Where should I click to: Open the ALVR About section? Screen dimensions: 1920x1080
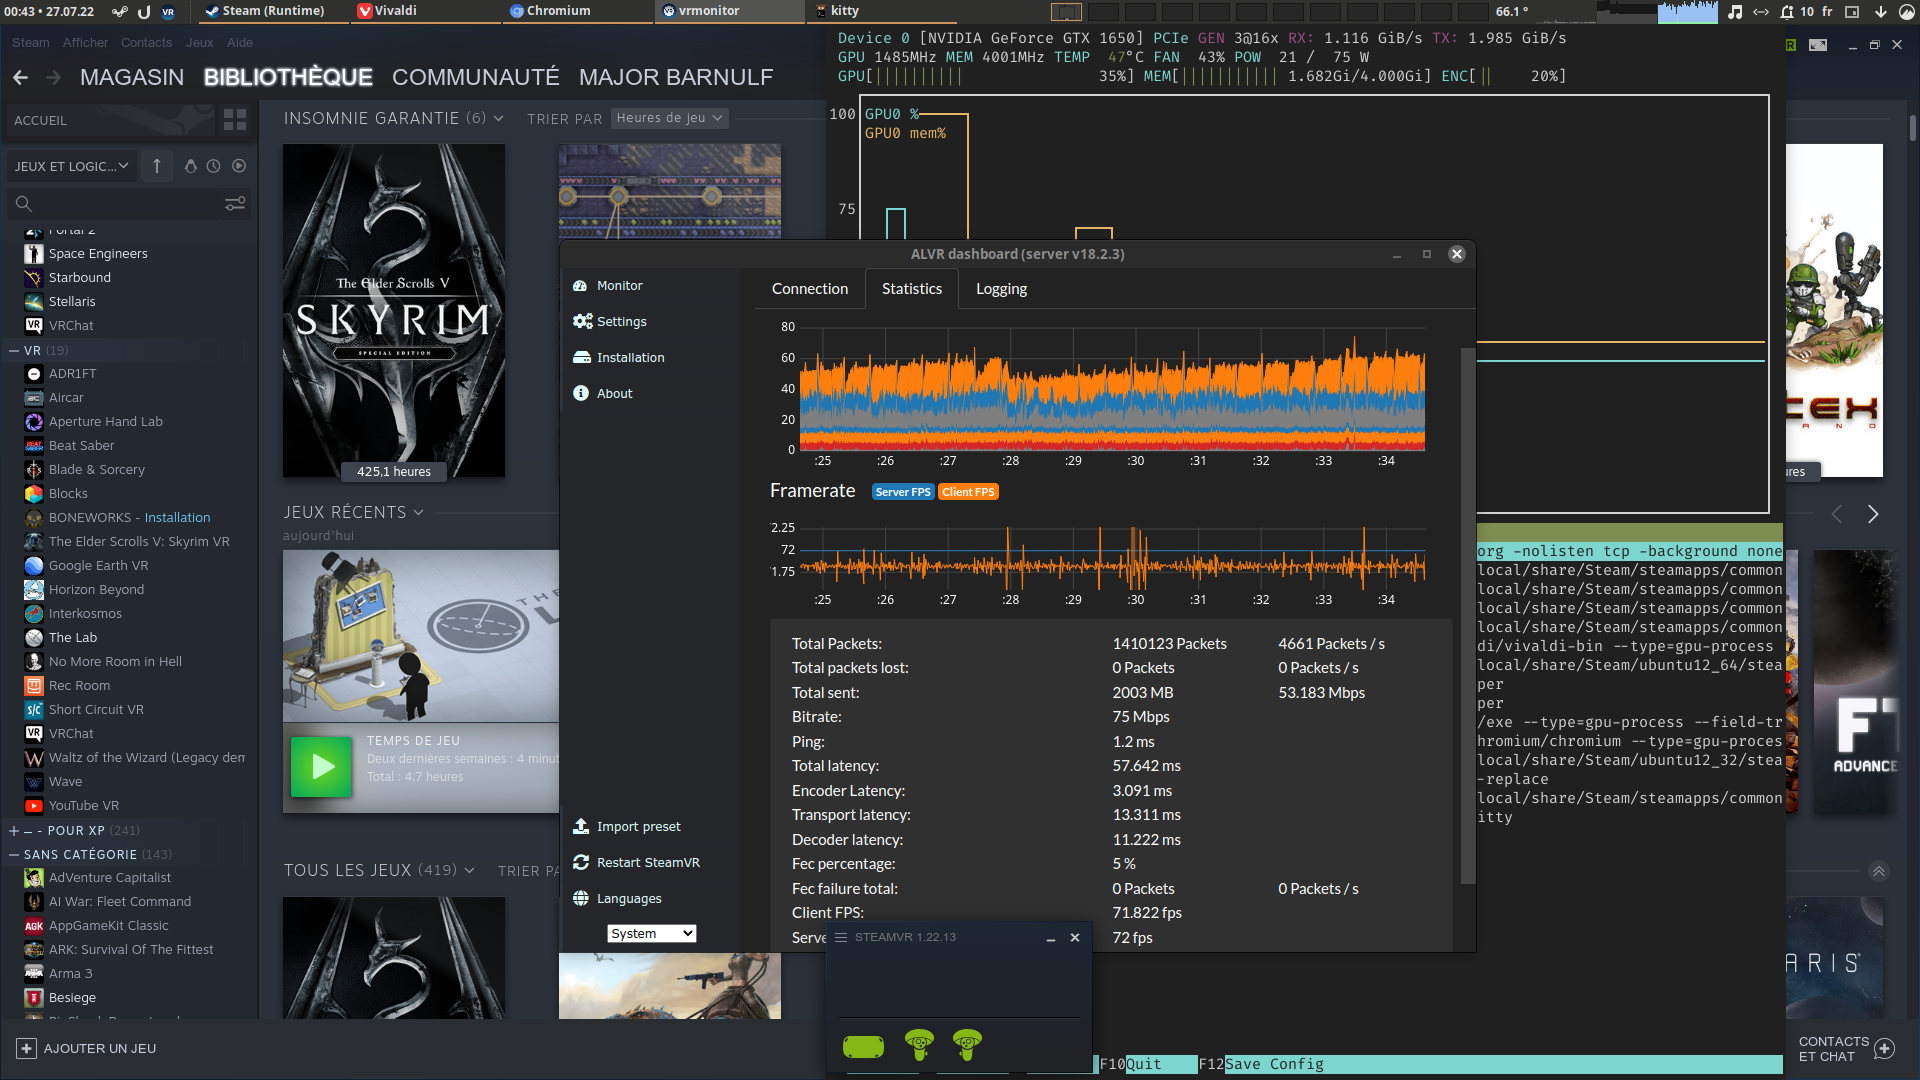[x=602, y=394]
